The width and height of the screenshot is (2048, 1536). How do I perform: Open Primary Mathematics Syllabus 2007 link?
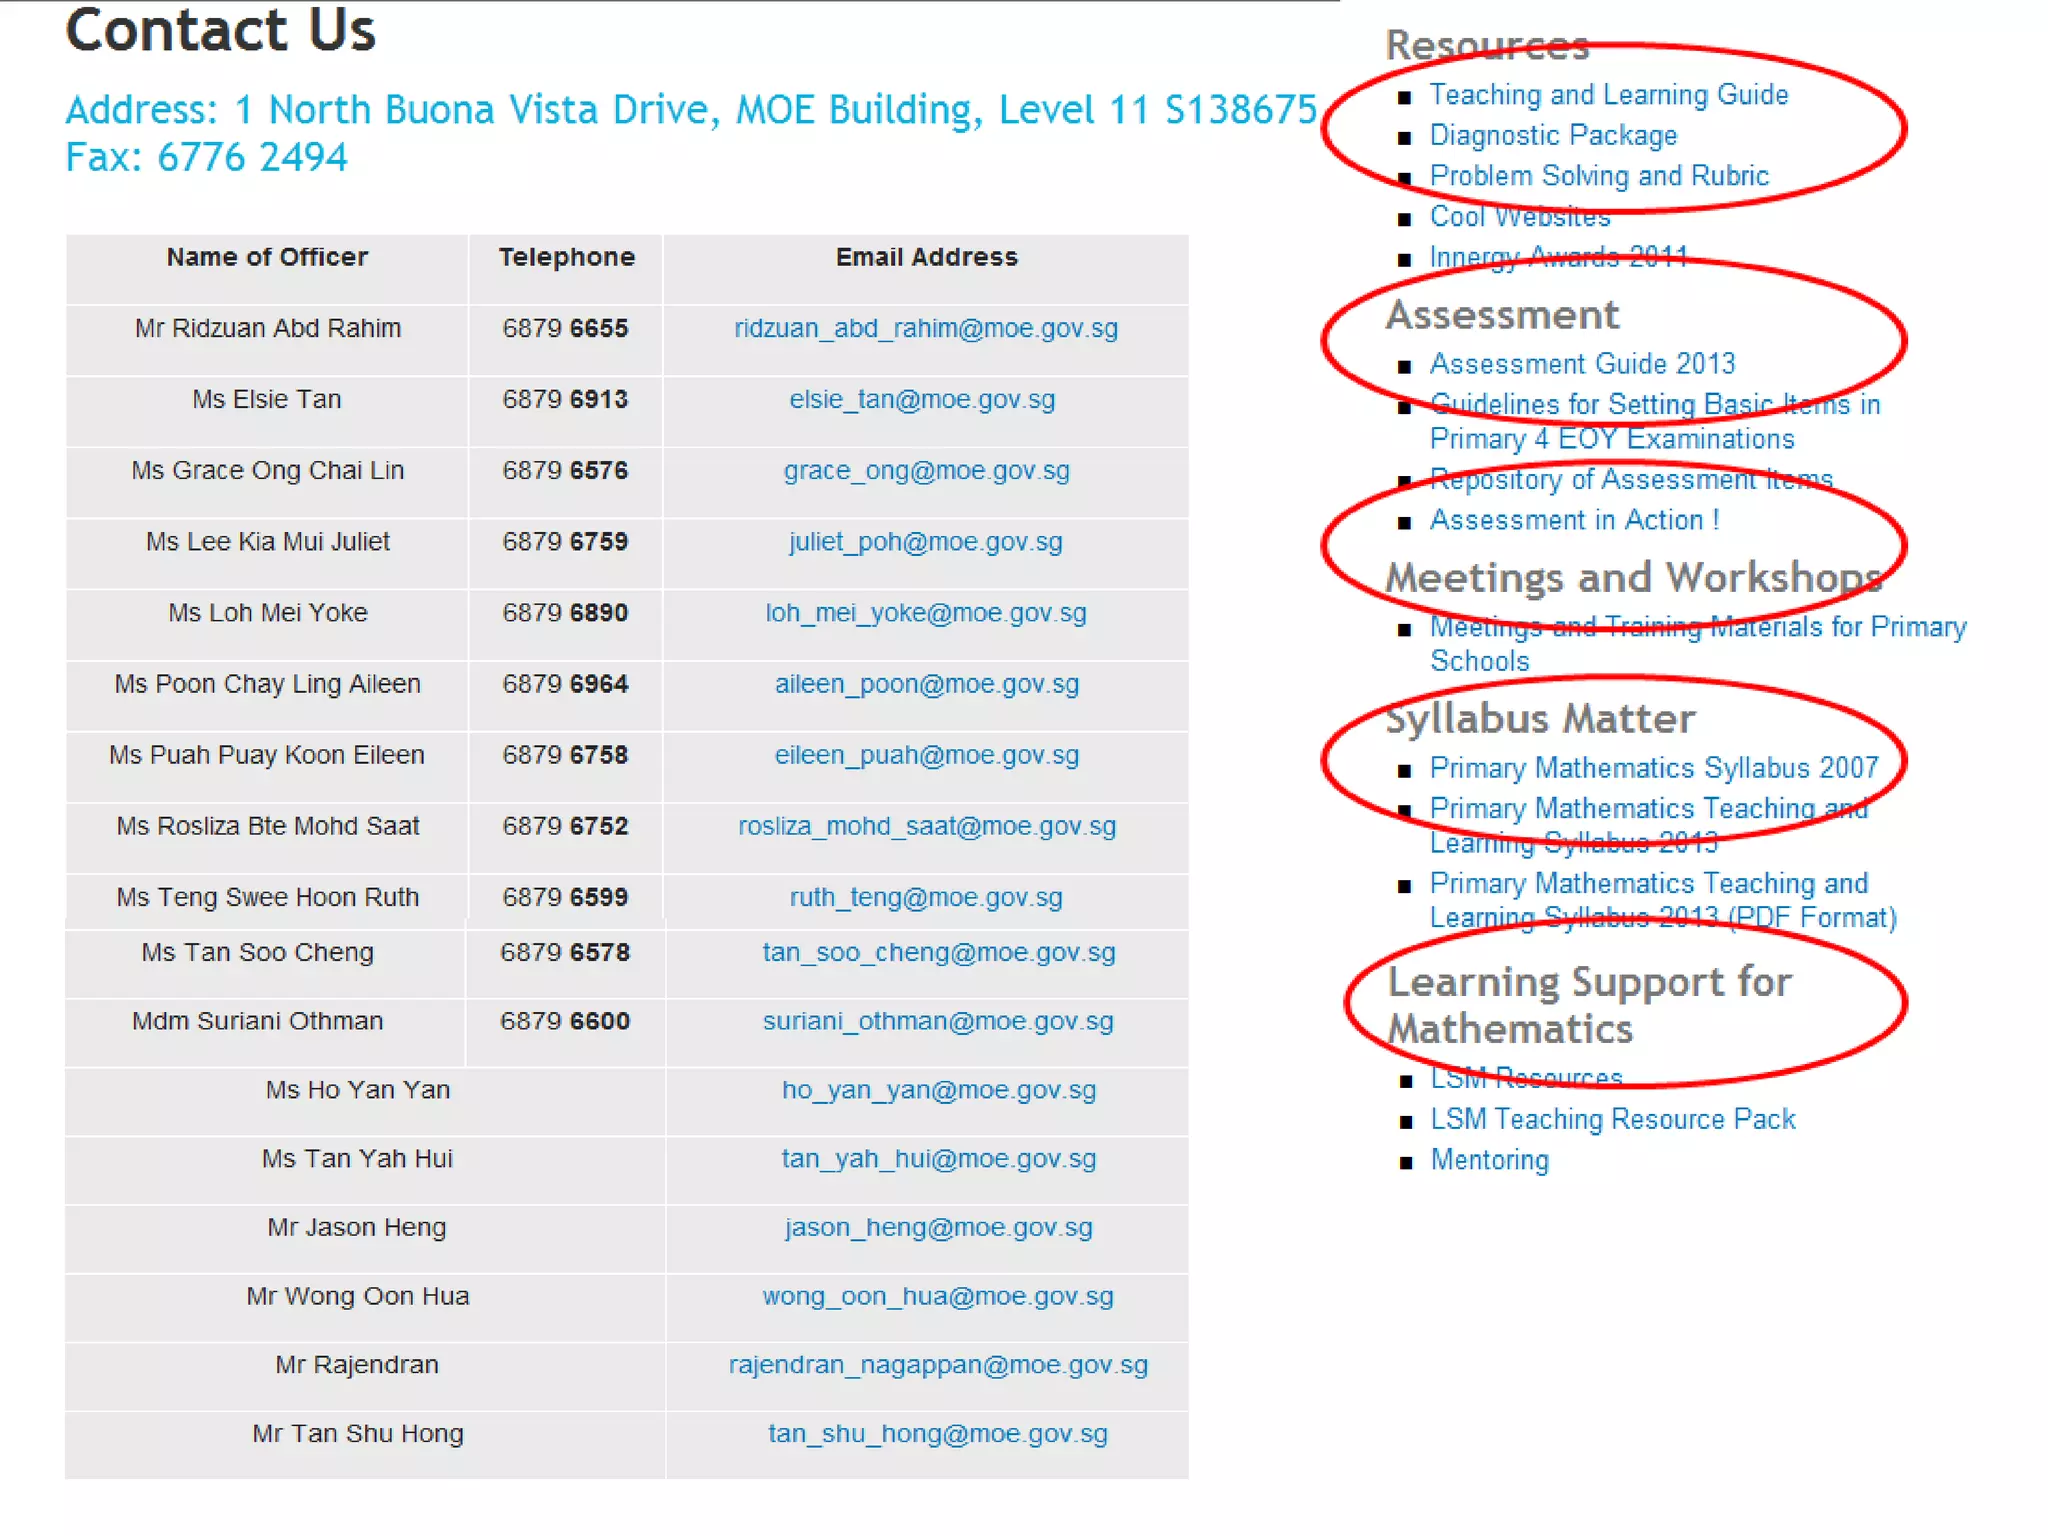1653,768
